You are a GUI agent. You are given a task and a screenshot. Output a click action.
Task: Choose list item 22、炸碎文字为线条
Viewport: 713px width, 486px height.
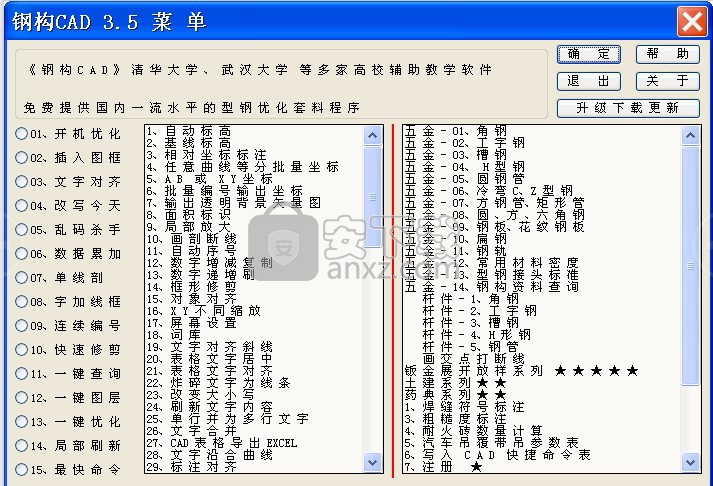218,383
